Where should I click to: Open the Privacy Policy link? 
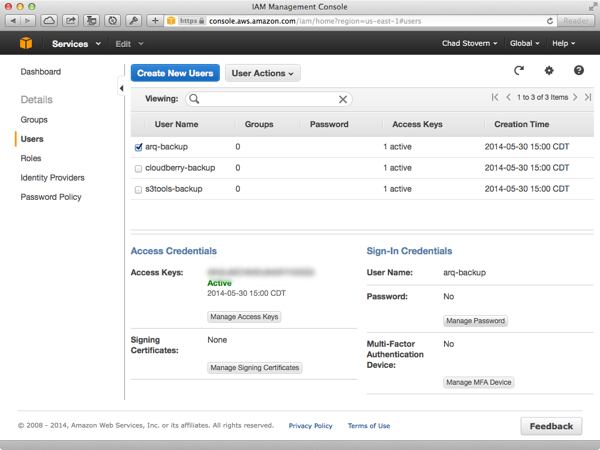(x=310, y=426)
